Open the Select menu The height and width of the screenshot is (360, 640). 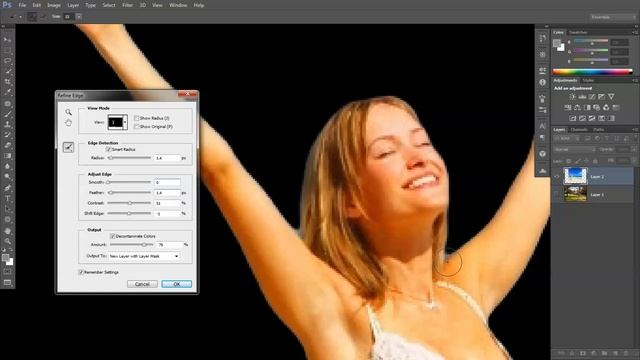click(109, 5)
